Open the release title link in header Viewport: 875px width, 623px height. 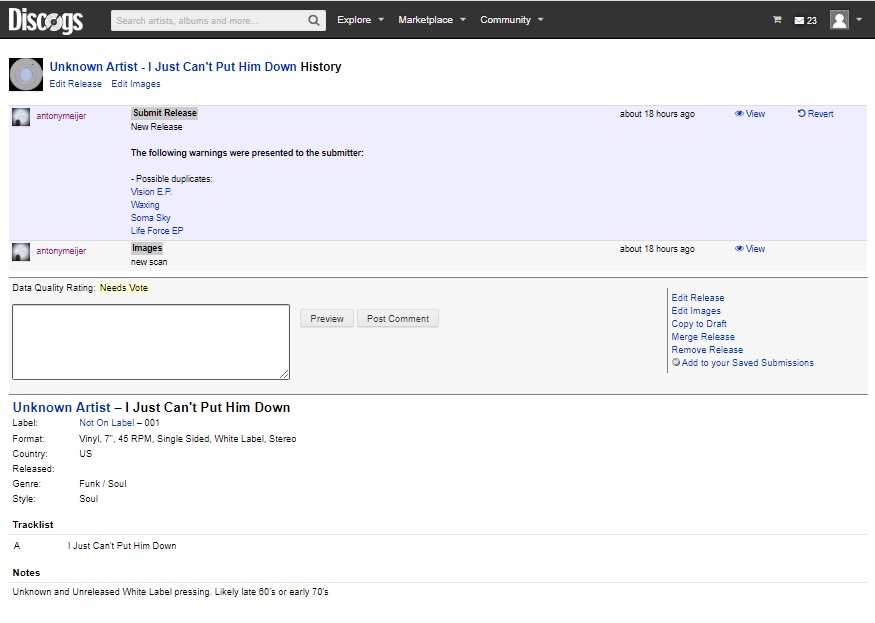(173, 66)
